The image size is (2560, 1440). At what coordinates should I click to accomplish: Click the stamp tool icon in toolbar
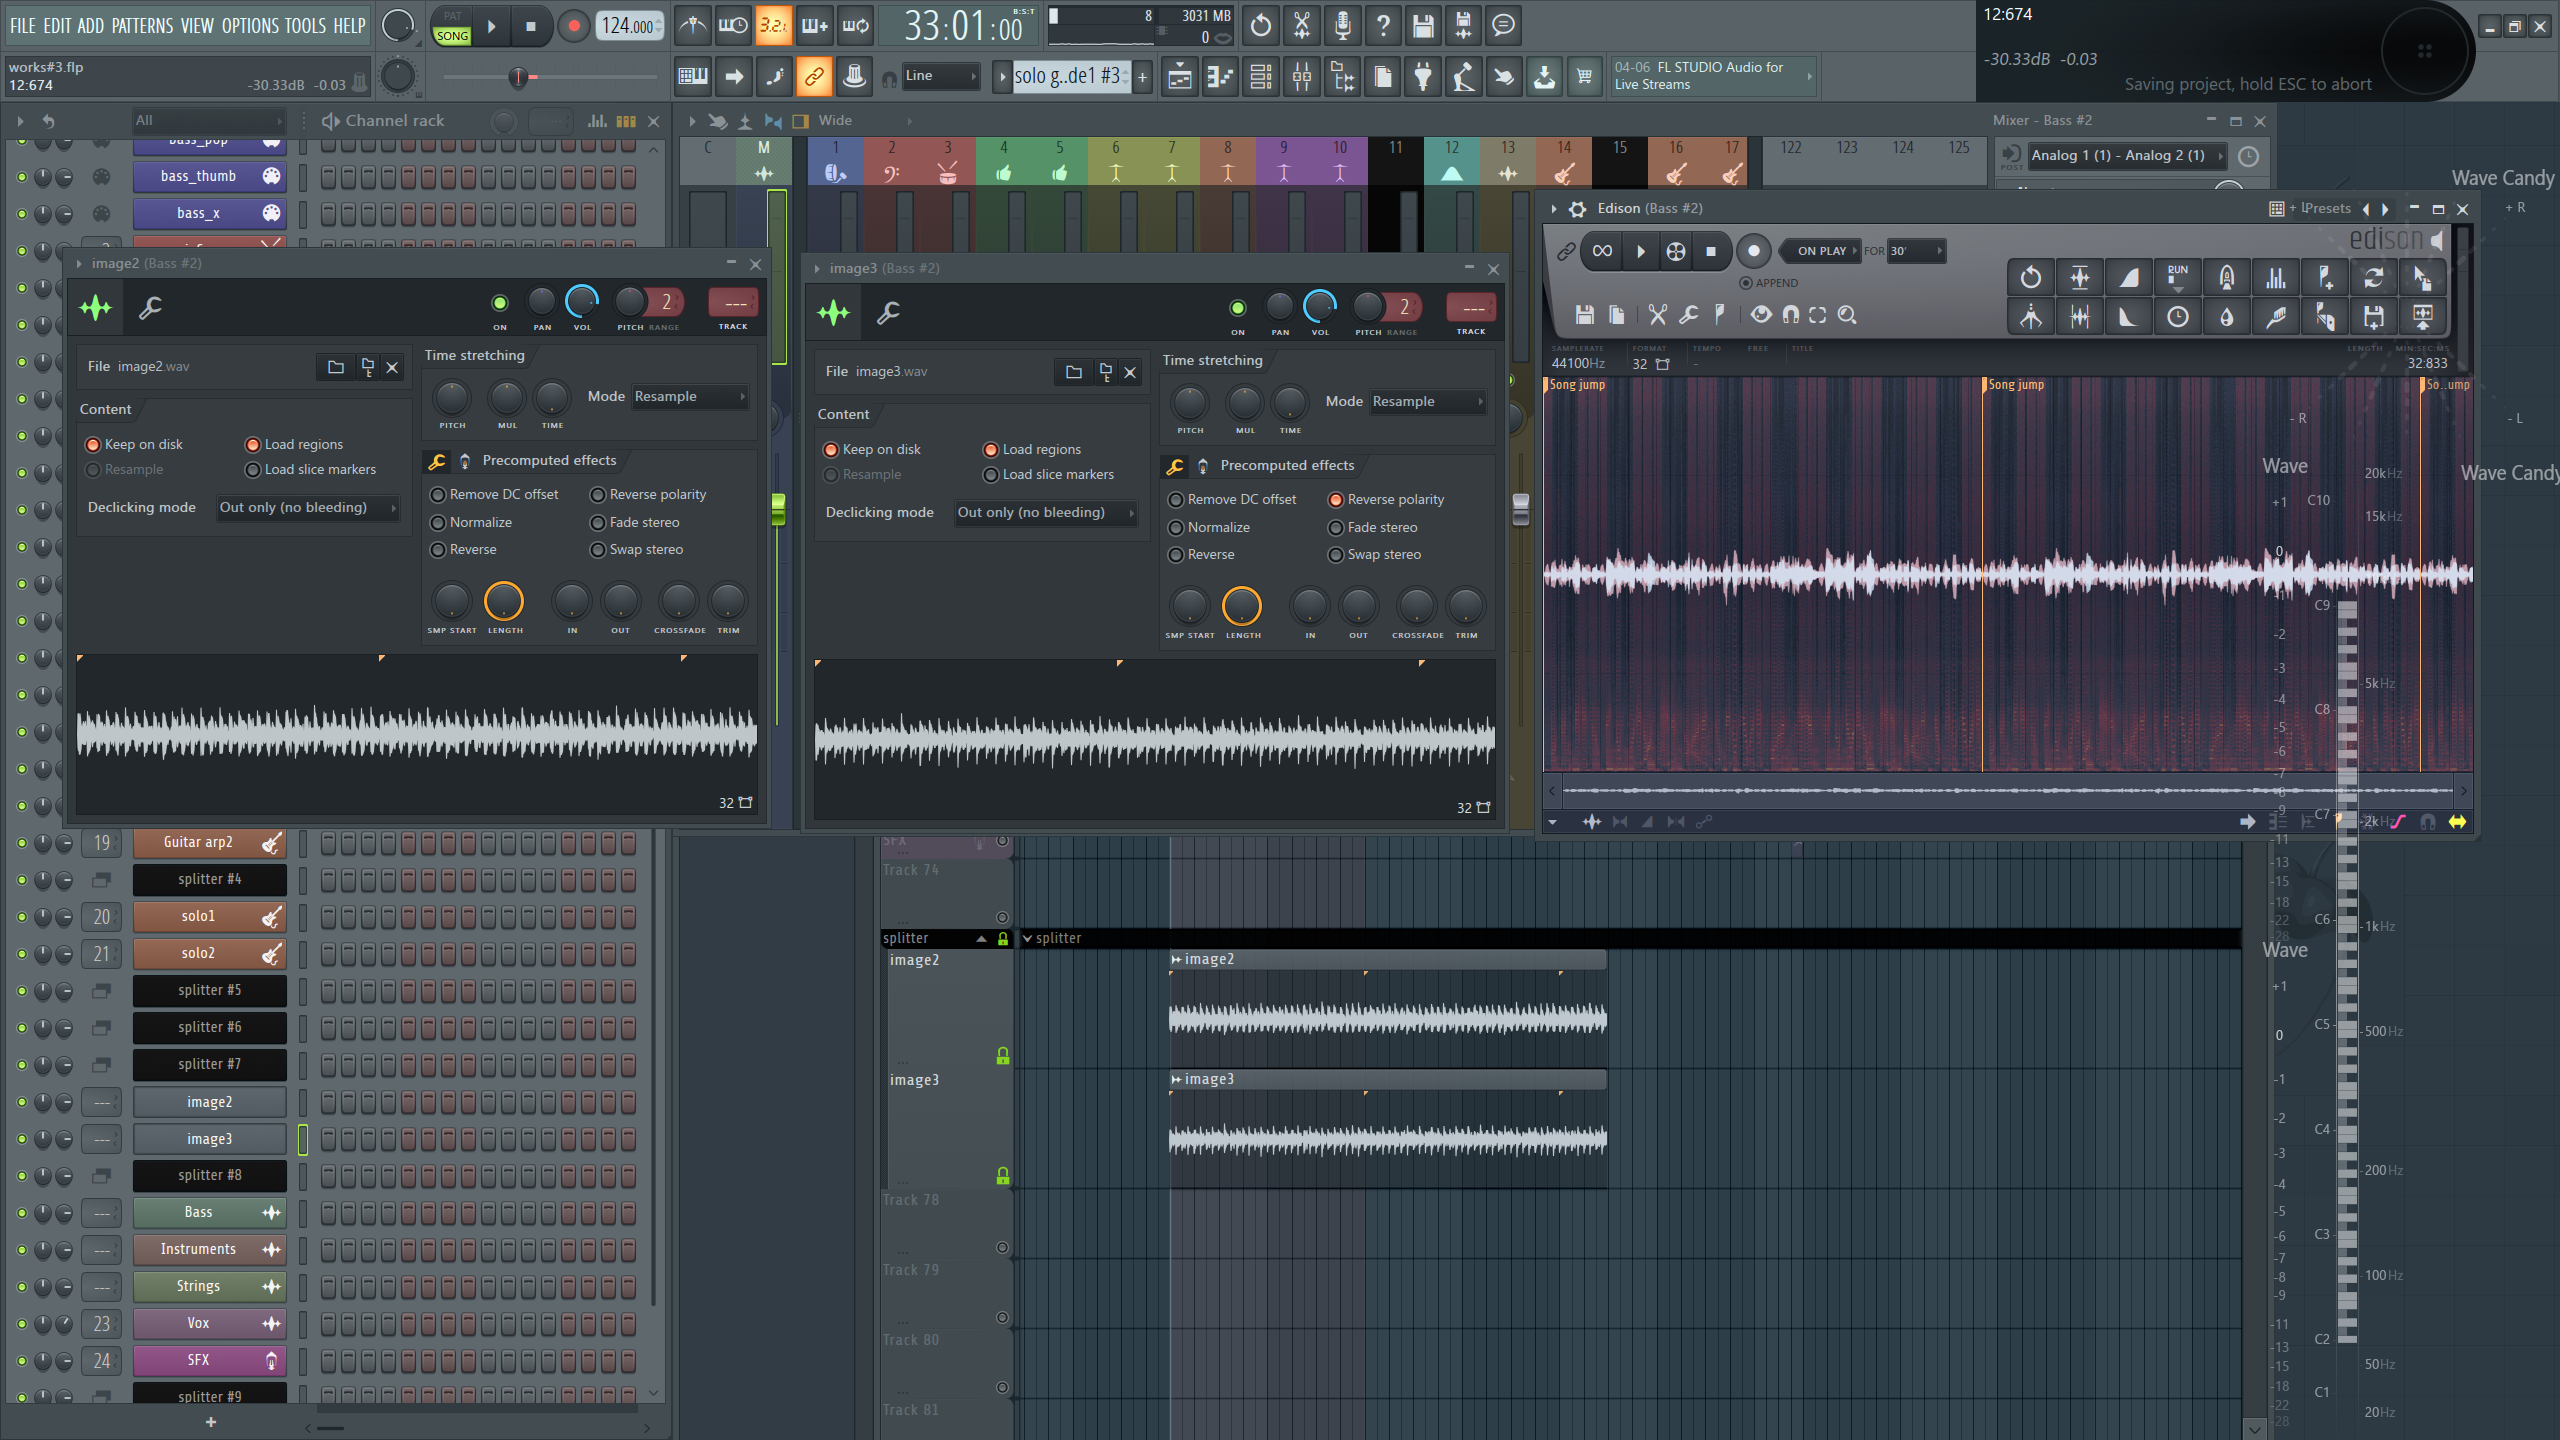[x=854, y=76]
